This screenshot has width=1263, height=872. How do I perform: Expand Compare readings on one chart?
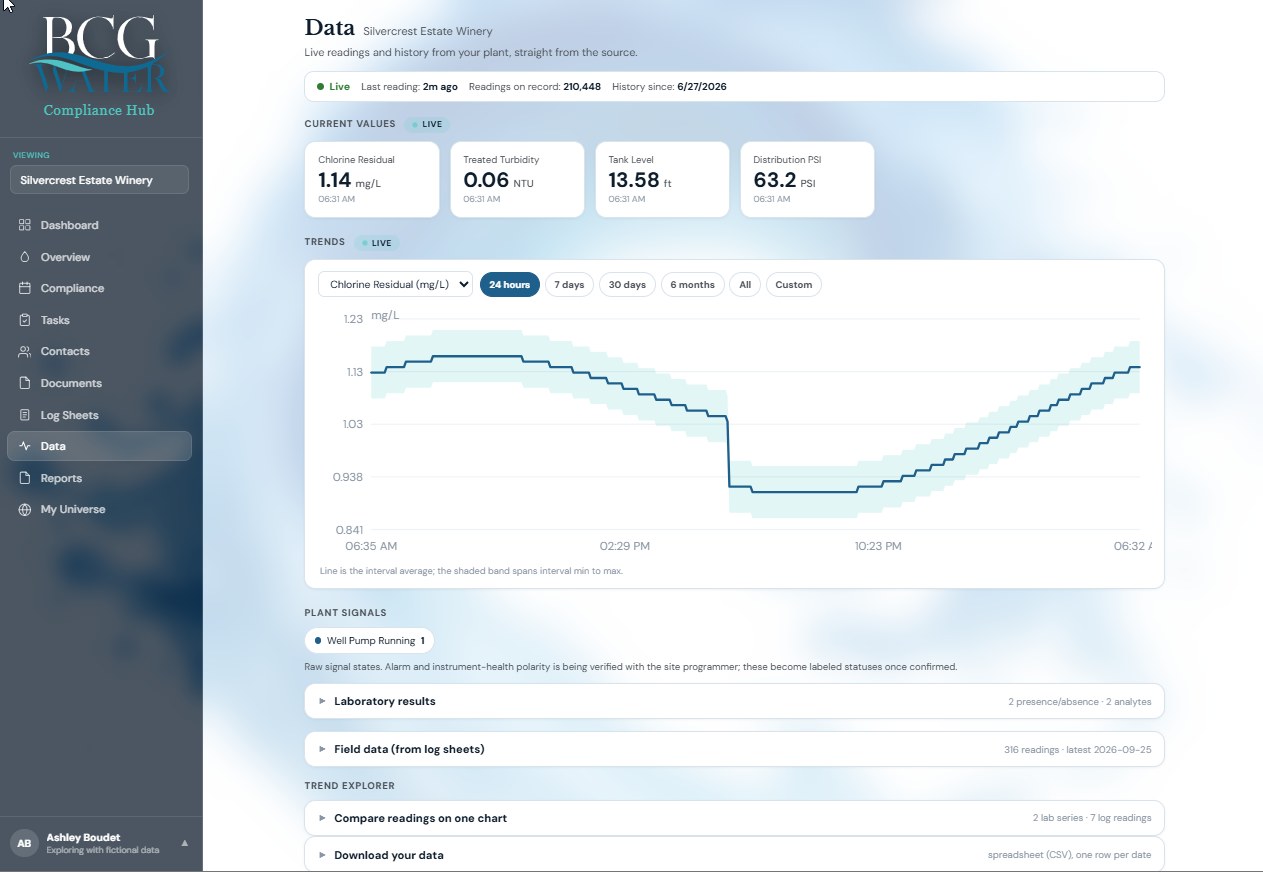click(x=734, y=818)
